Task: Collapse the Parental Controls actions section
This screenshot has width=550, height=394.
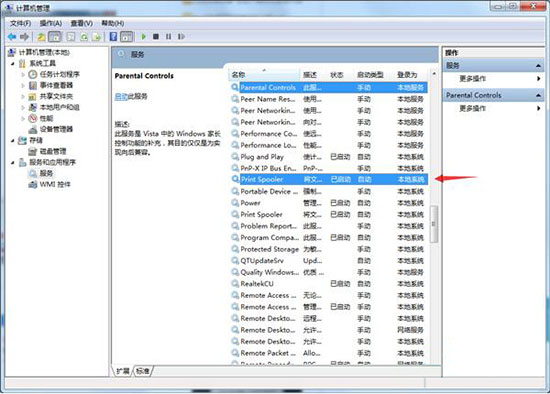Action: pyautogui.click(x=538, y=95)
